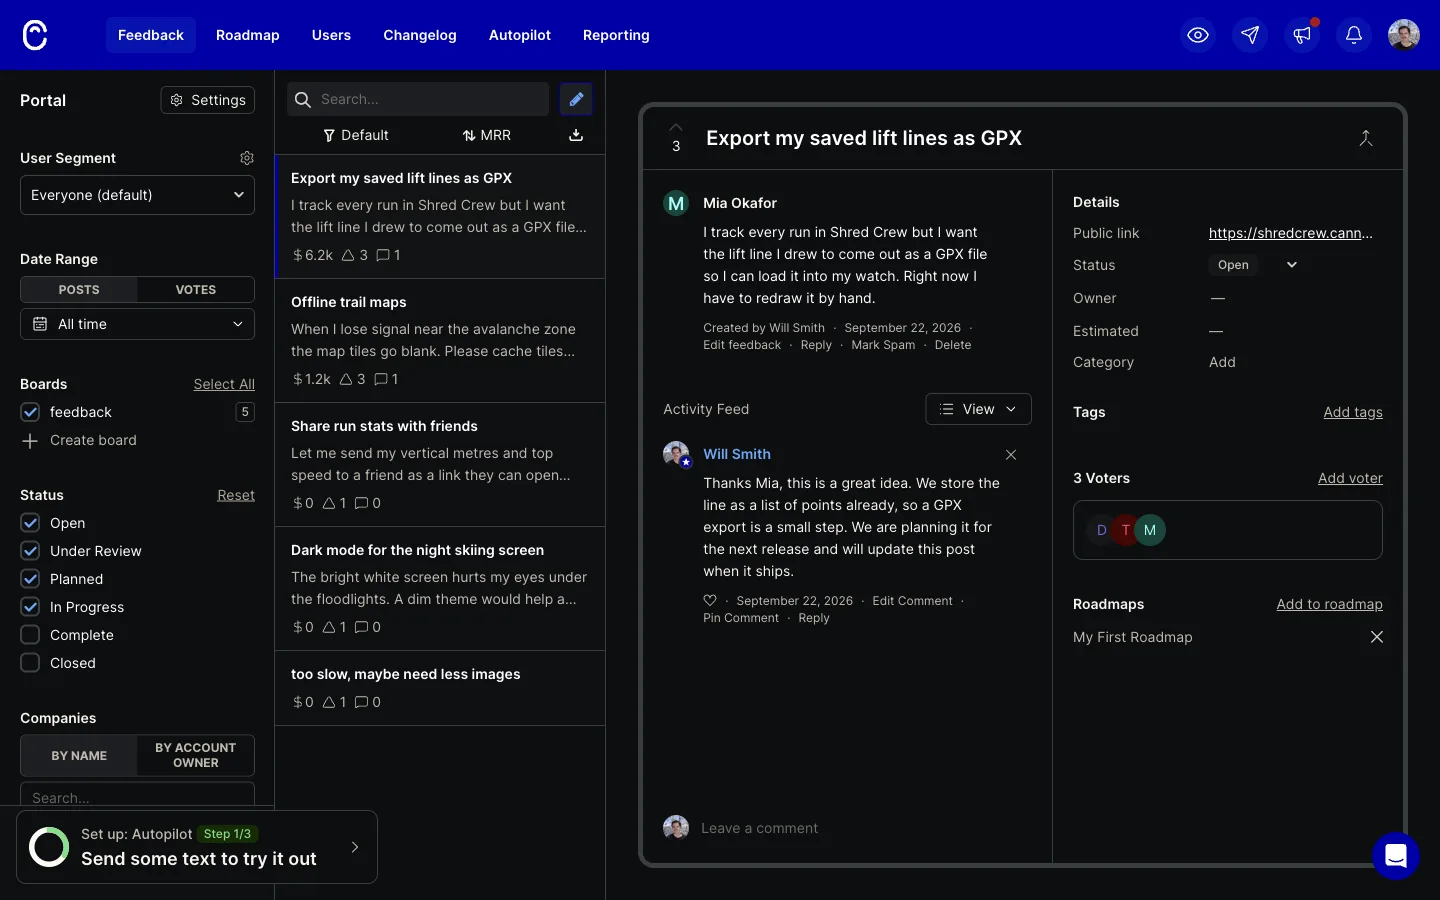Click the User Segment gear icon

tap(247, 158)
